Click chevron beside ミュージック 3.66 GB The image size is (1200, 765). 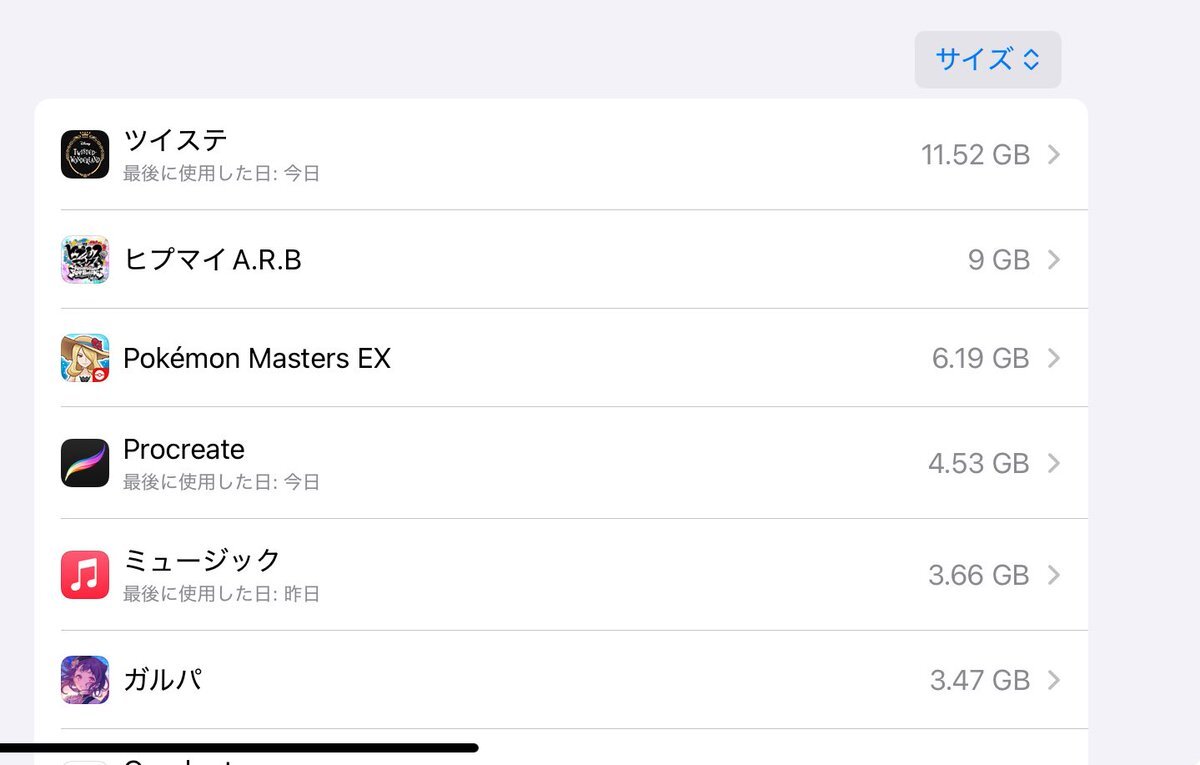(1053, 575)
